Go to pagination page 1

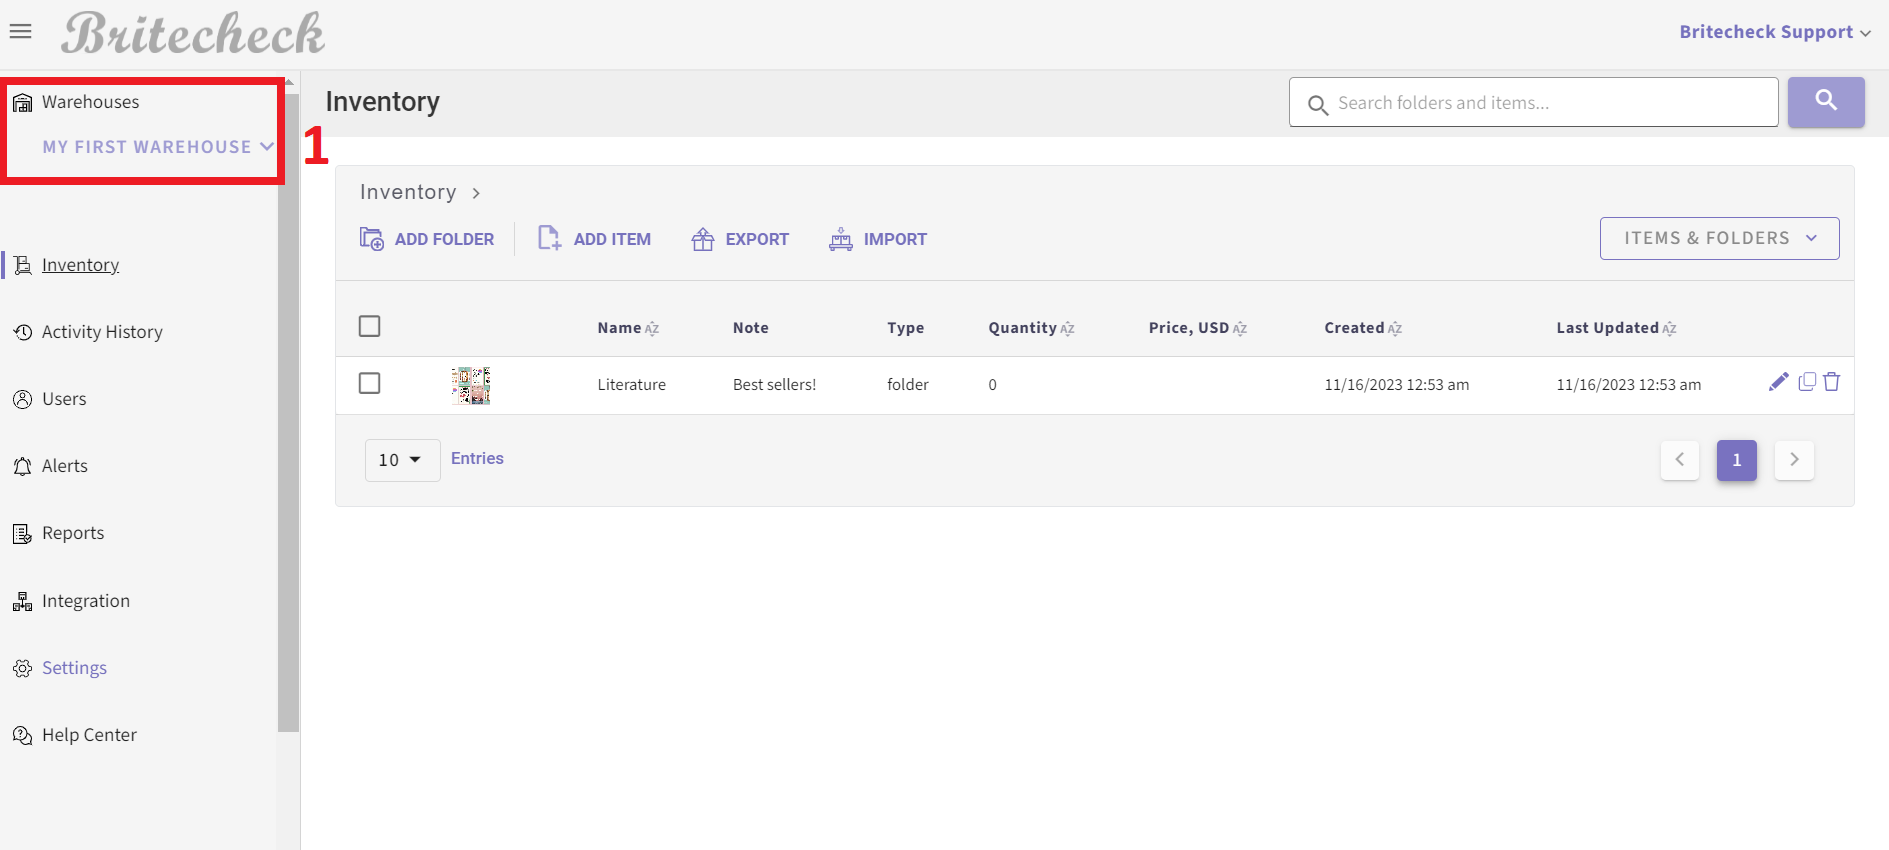[x=1737, y=460]
